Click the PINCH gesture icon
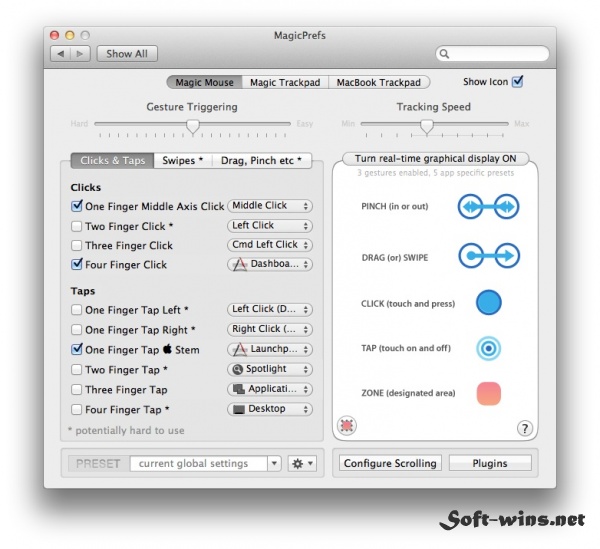This screenshot has height=549, width=600. (488, 207)
